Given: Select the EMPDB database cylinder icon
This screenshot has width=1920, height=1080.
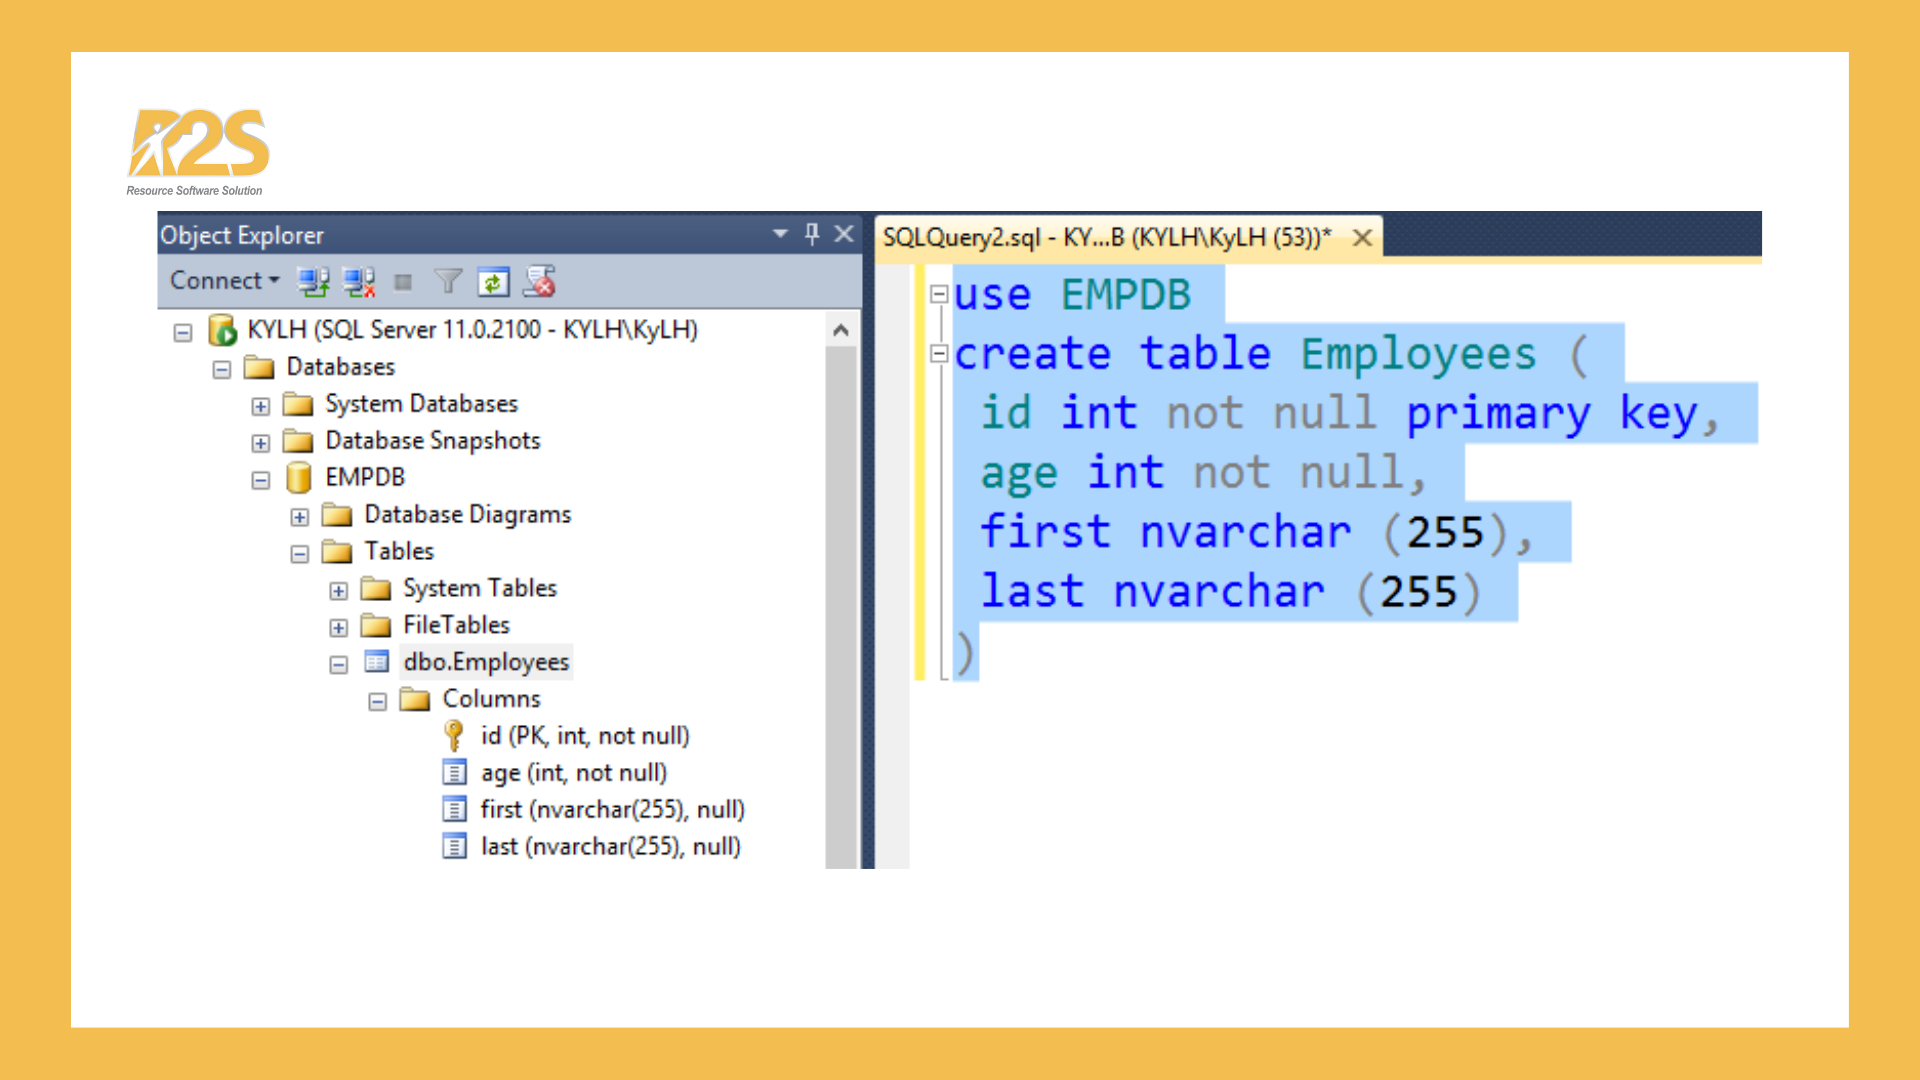Looking at the screenshot, I should pos(300,477).
